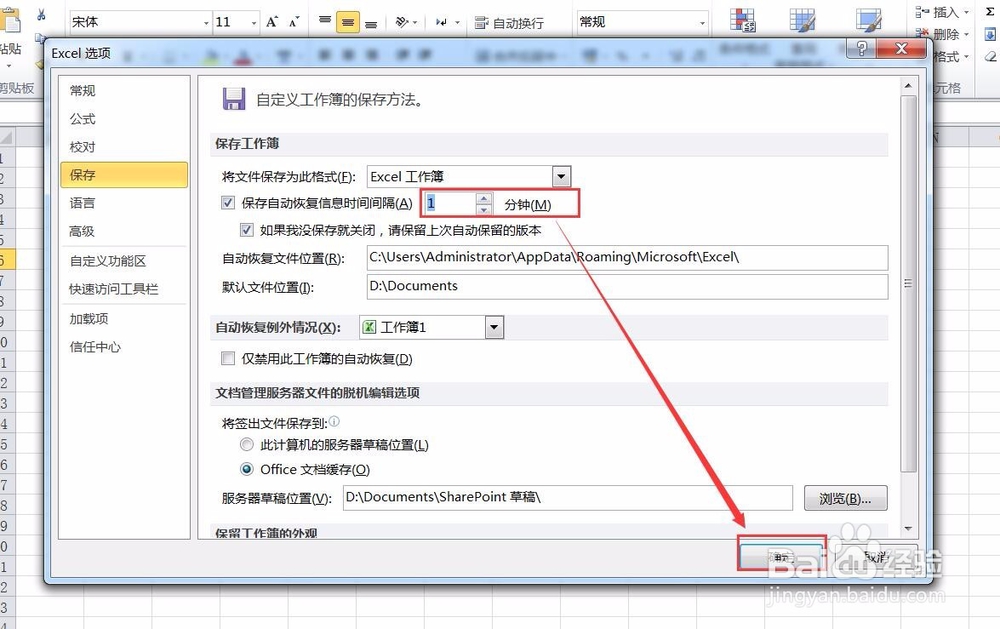Image resolution: width=1000 pixels, height=629 pixels.
Task: Click the Help question mark in dialog title
Action: (x=862, y=48)
